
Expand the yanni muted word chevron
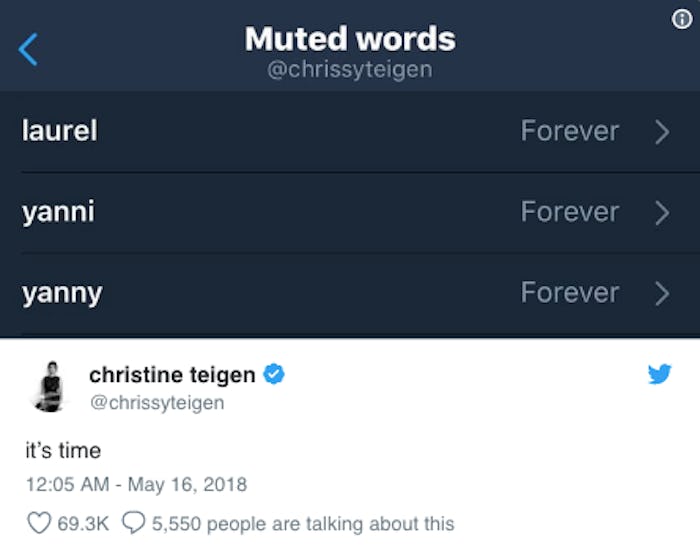[661, 212]
